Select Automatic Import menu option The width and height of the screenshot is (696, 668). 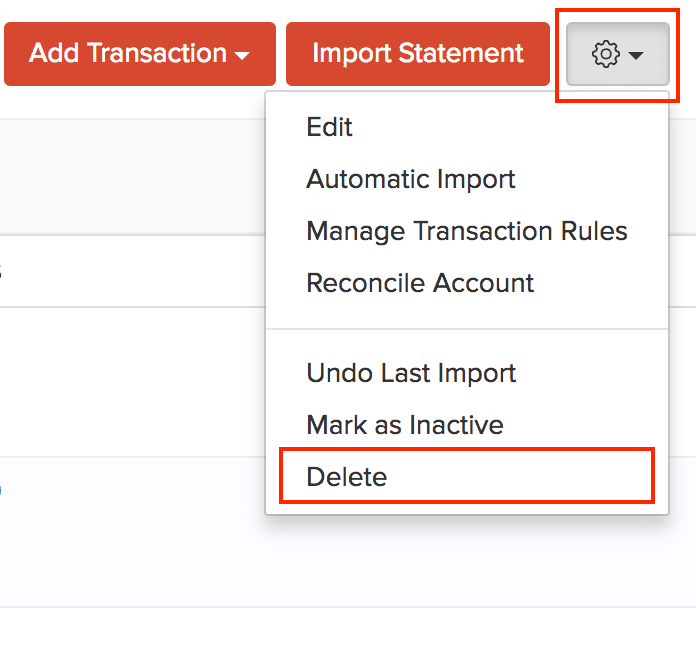pyautogui.click(x=411, y=179)
